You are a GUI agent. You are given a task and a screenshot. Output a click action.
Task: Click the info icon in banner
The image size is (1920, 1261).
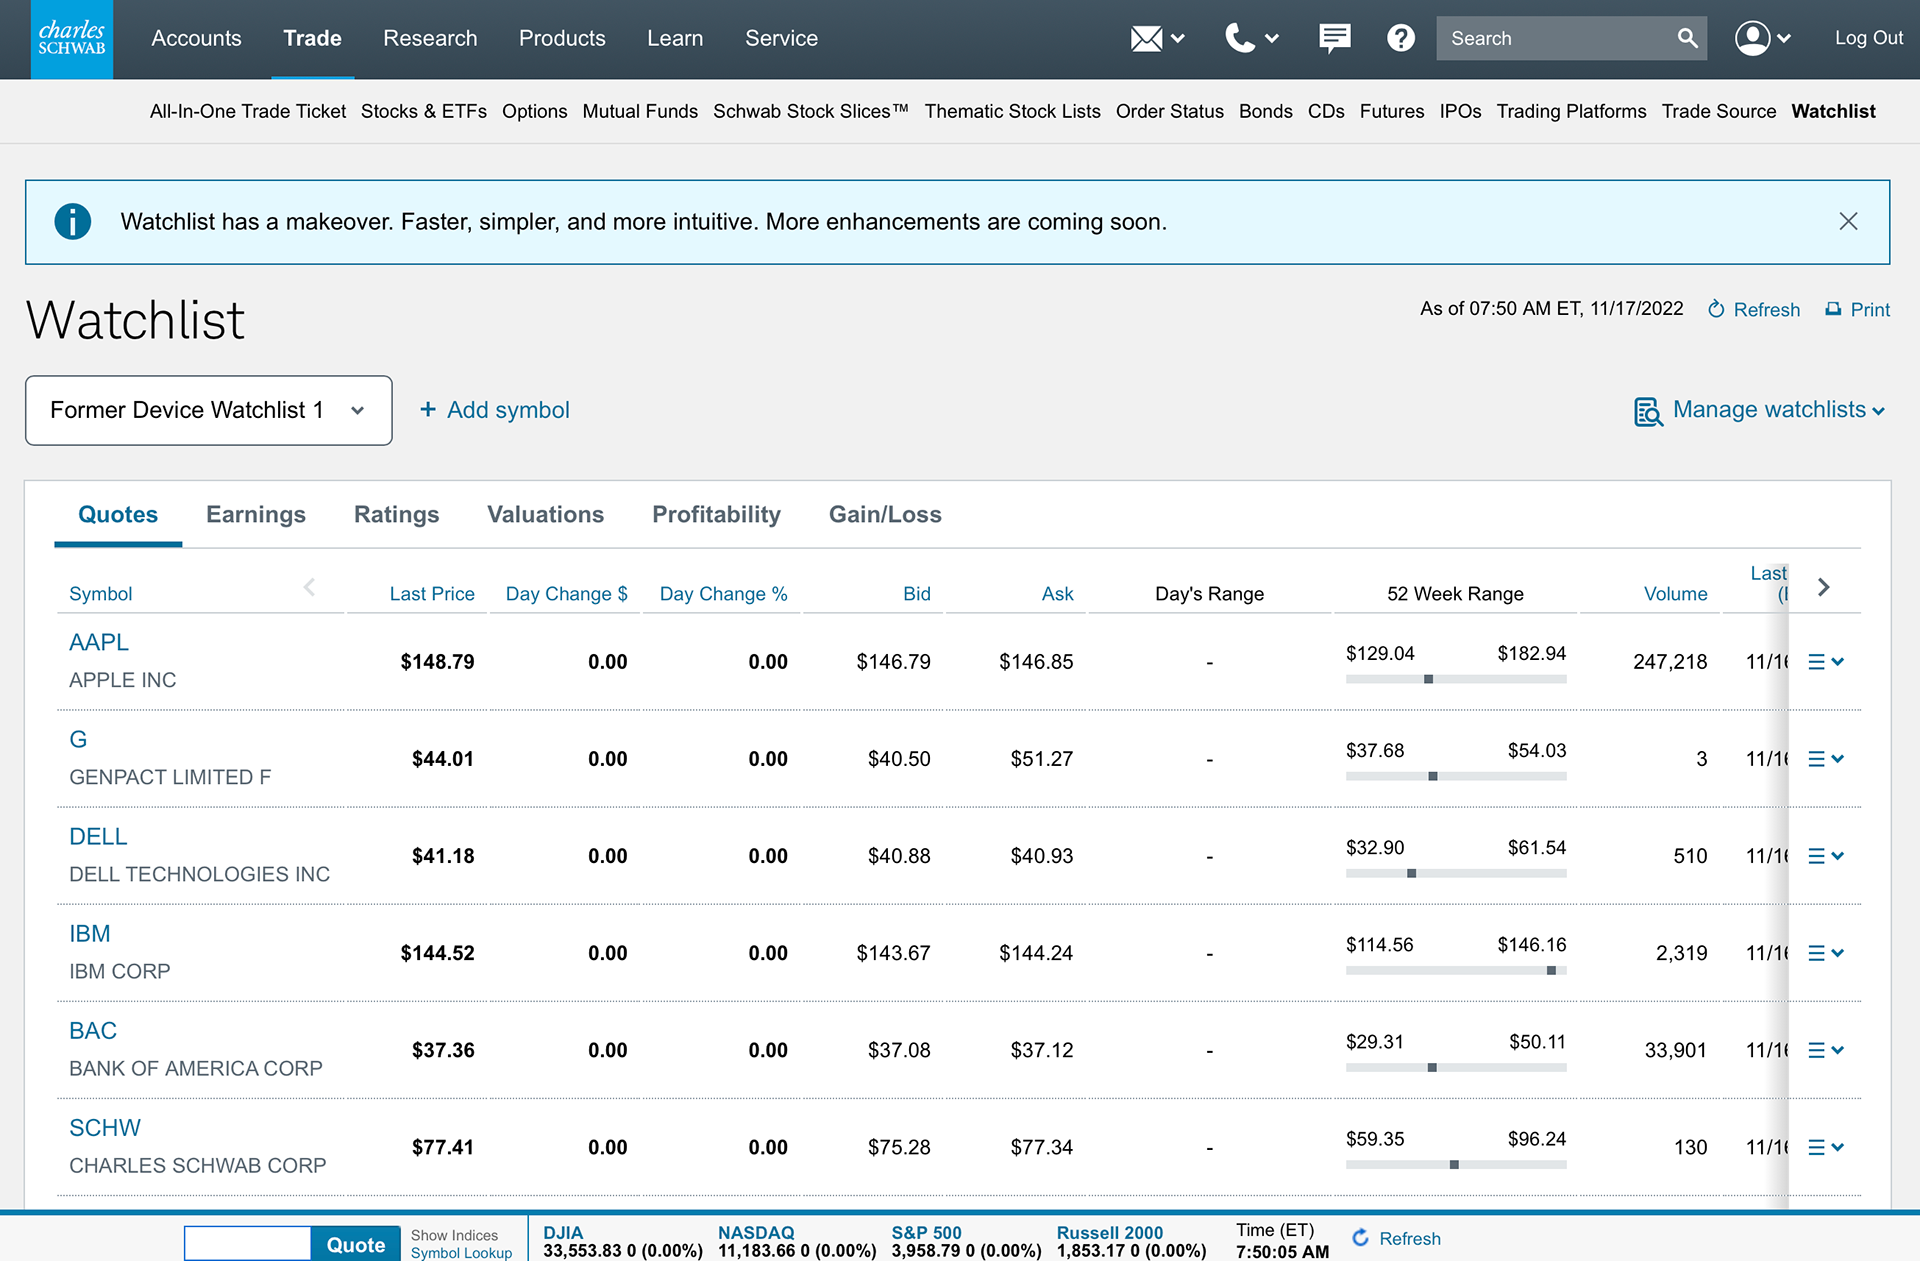(72, 222)
